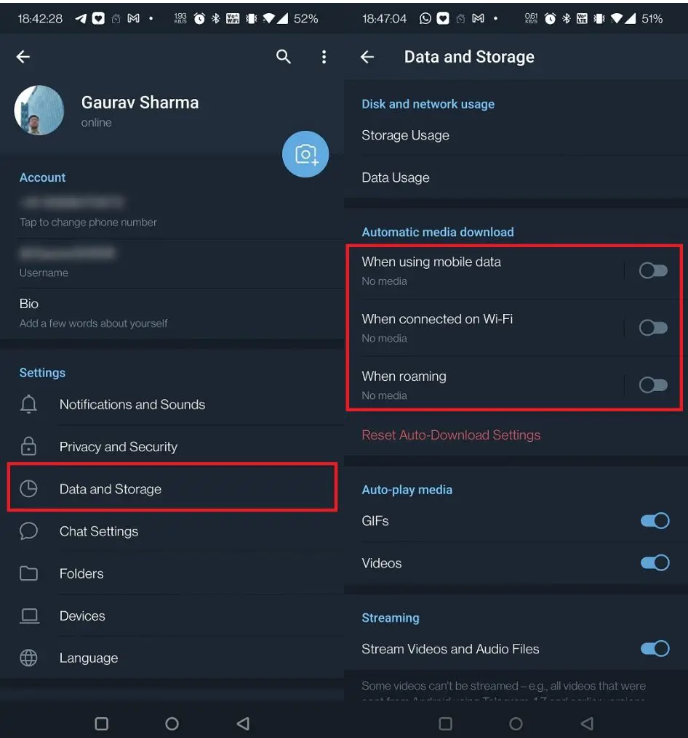Image resolution: width=688 pixels, height=738 pixels.
Task: Go back from the profile settings screen
Action: coord(24,57)
